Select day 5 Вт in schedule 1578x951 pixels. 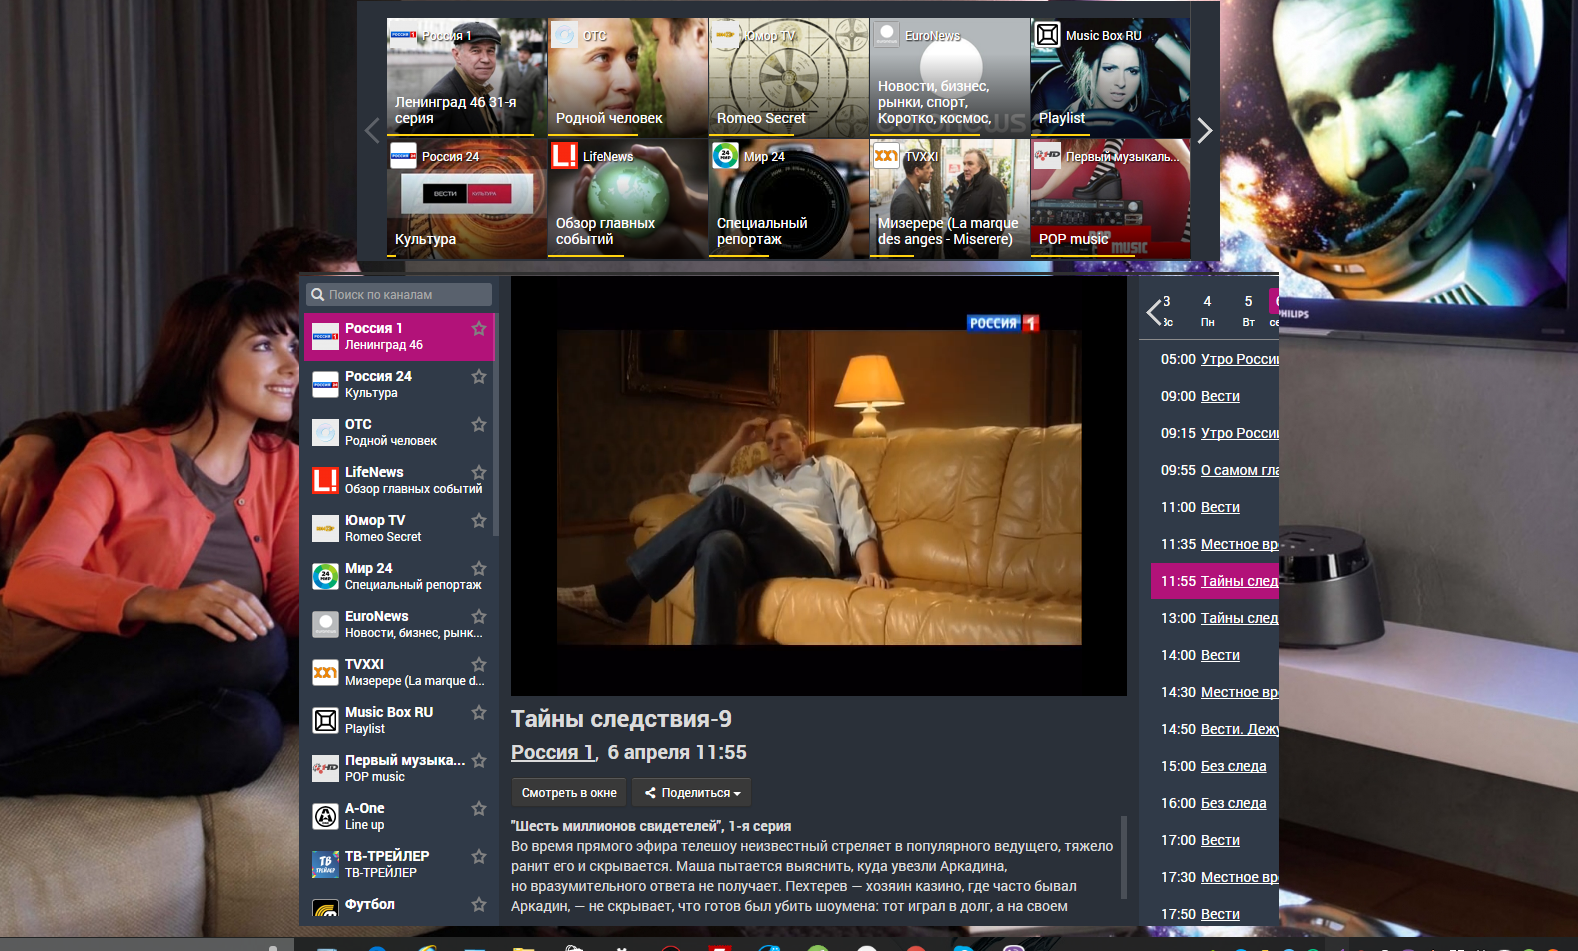[1248, 310]
